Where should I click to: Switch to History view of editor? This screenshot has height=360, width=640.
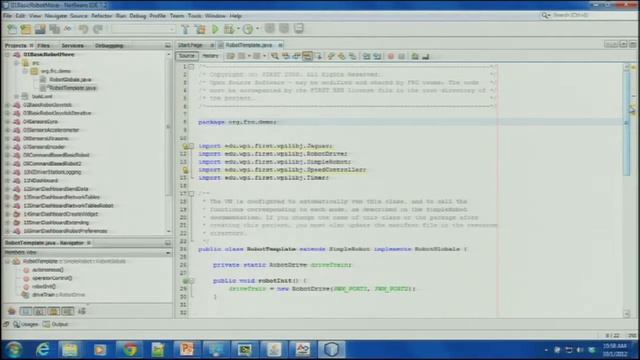click(x=211, y=56)
